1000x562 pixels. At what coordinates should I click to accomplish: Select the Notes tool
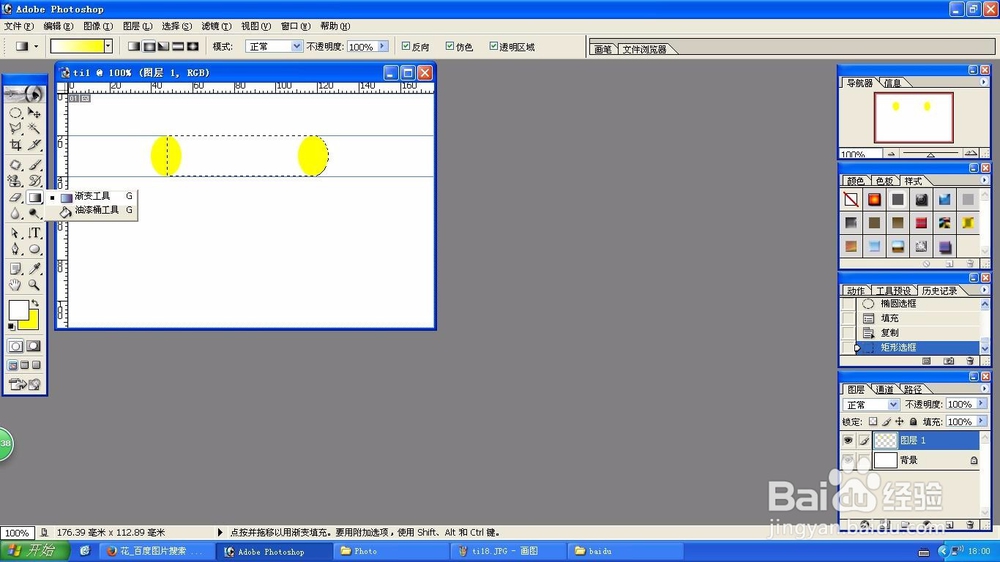15,269
